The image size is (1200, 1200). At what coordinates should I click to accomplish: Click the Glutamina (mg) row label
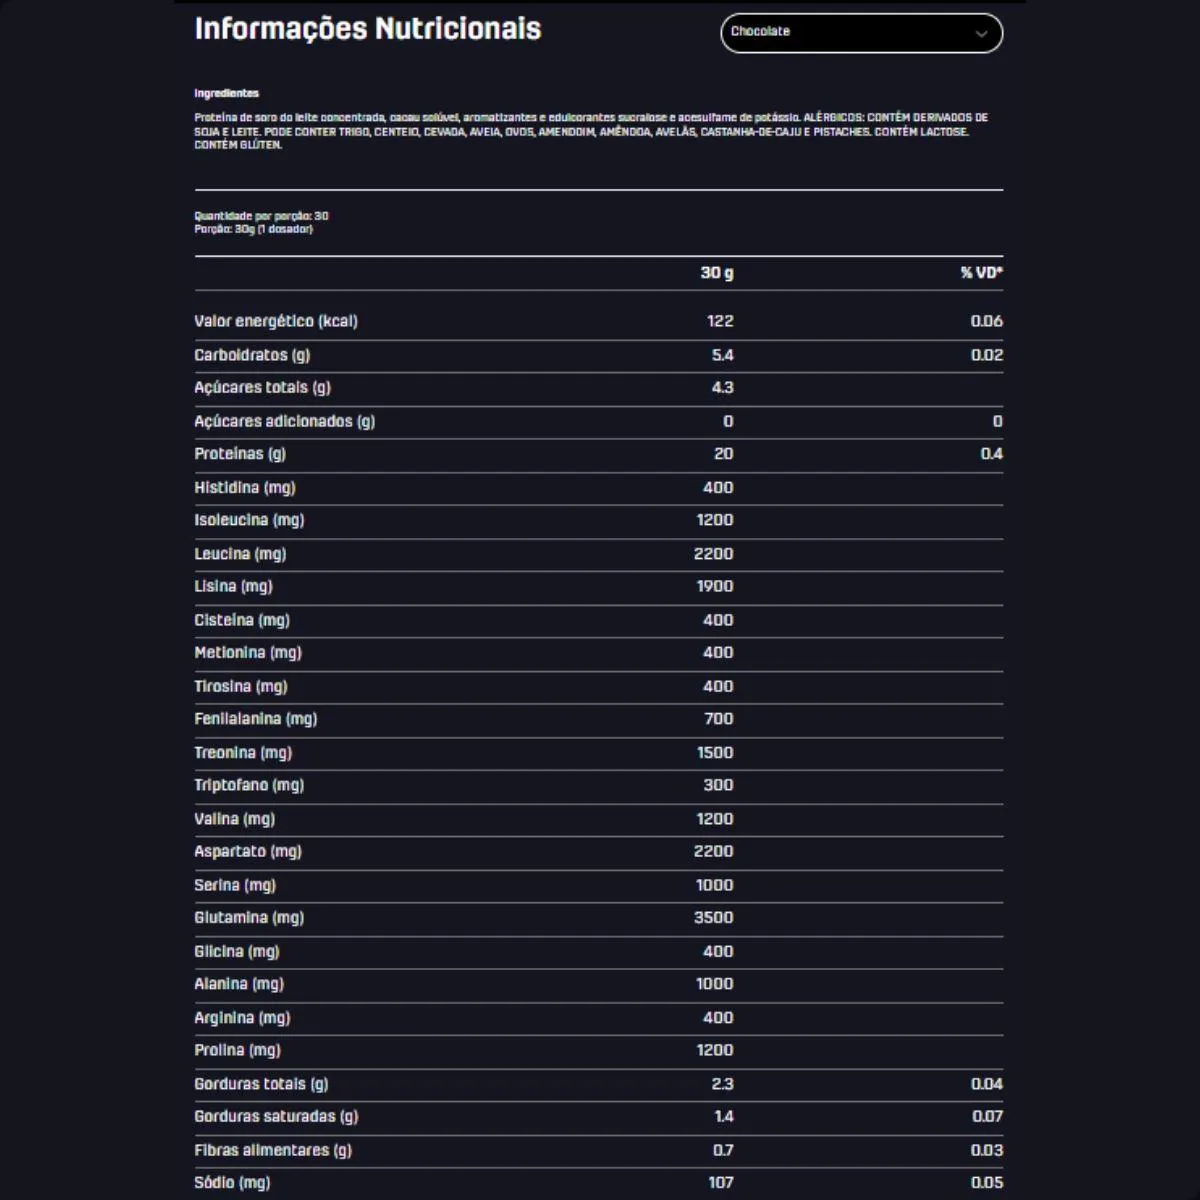[x=249, y=918]
